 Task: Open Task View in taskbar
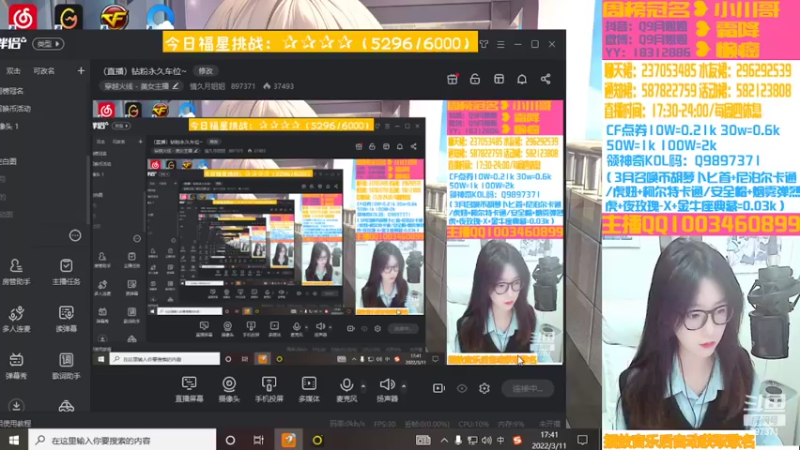[x=259, y=440]
